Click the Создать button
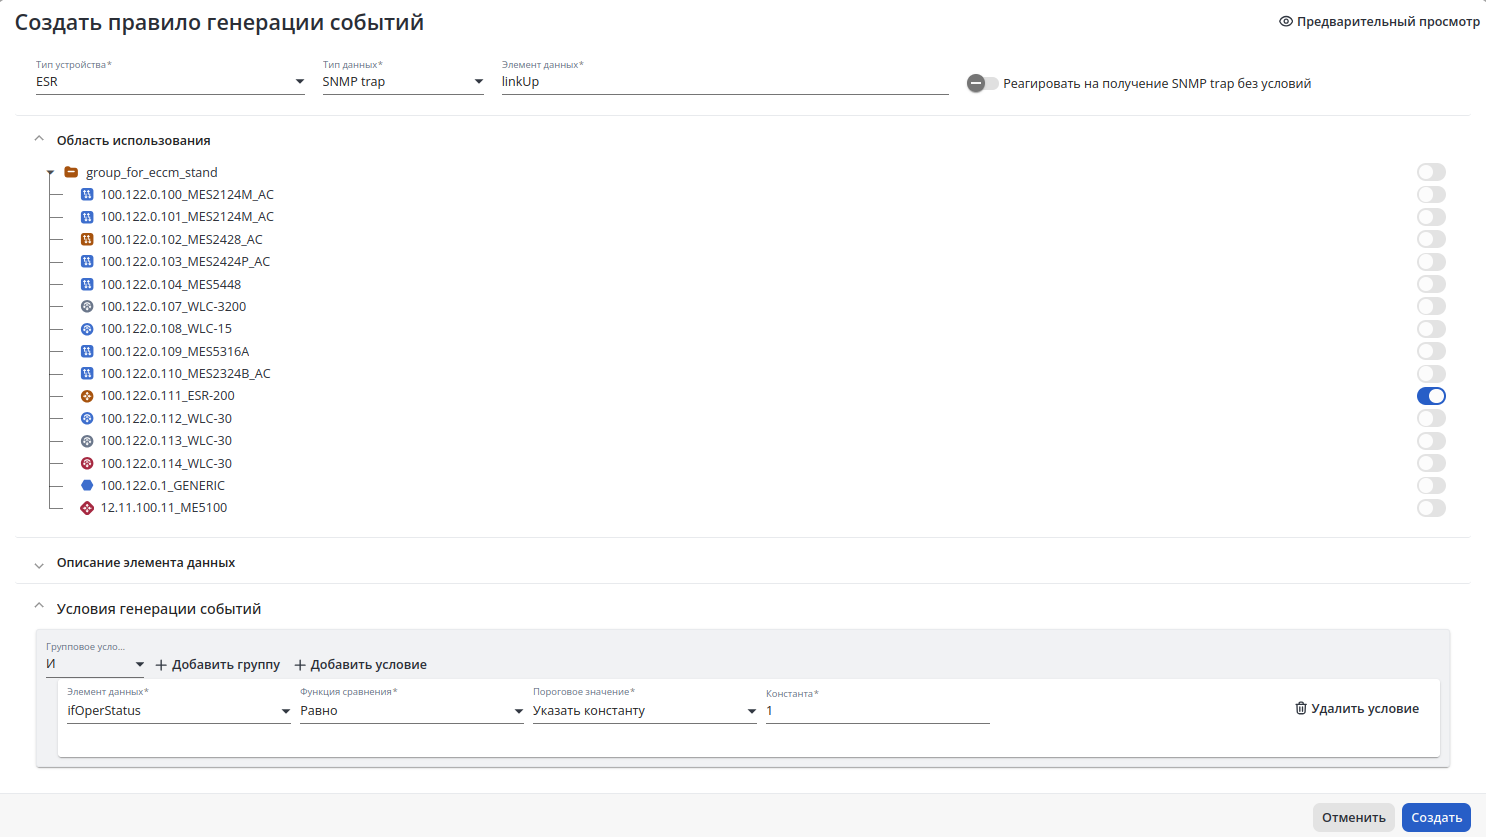The width and height of the screenshot is (1486, 837). coord(1436,817)
